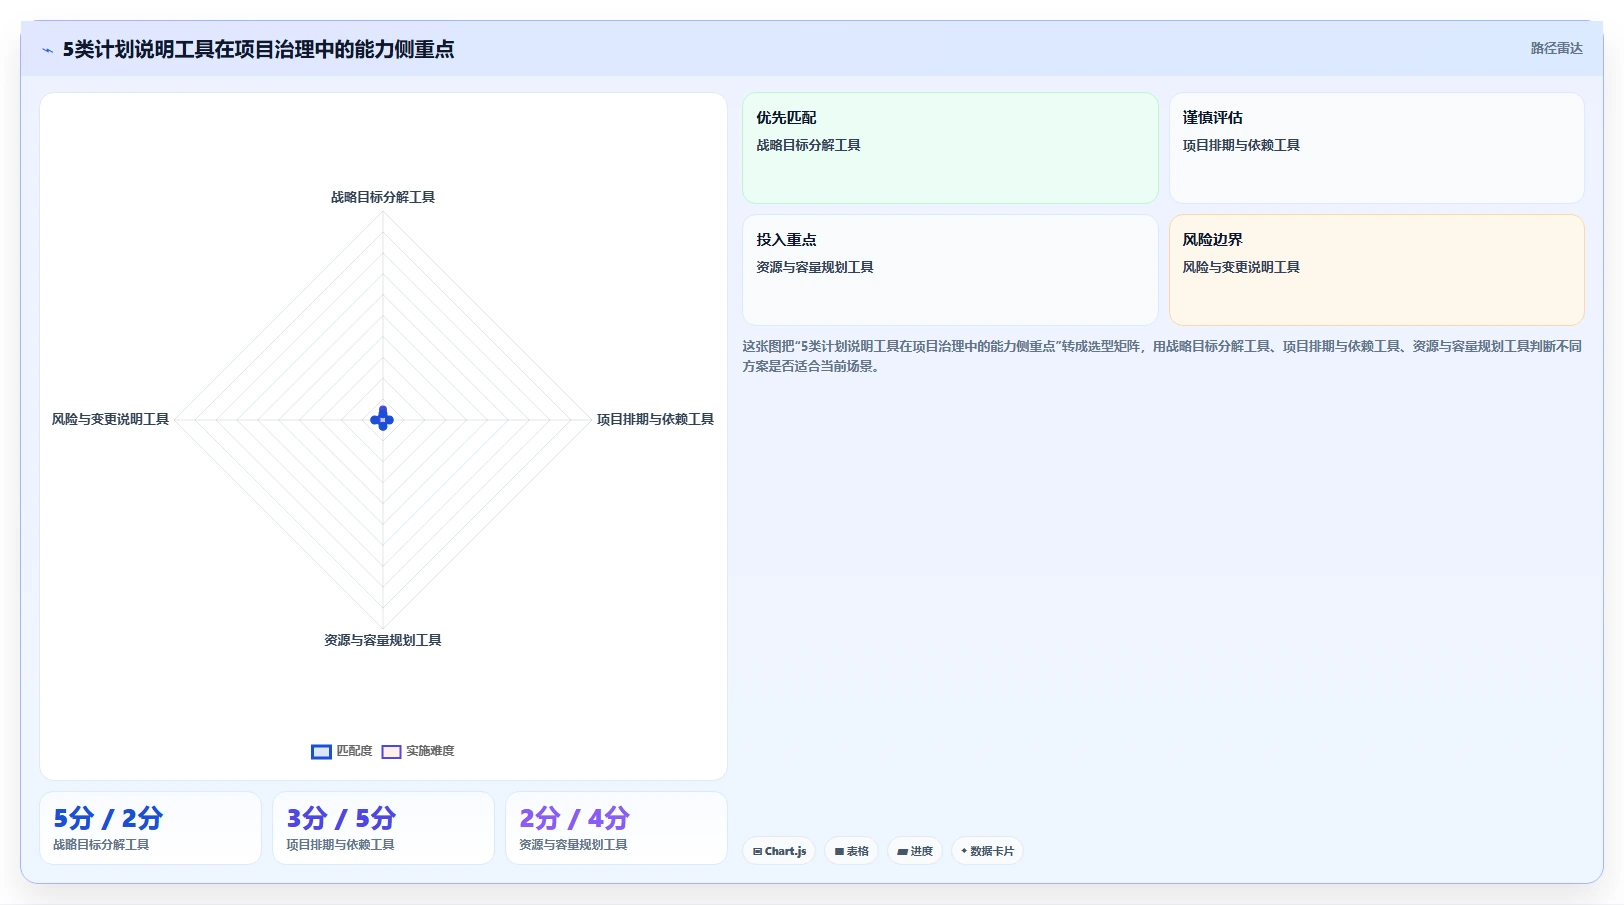Click the 数据卡片 tag chip

point(987,851)
